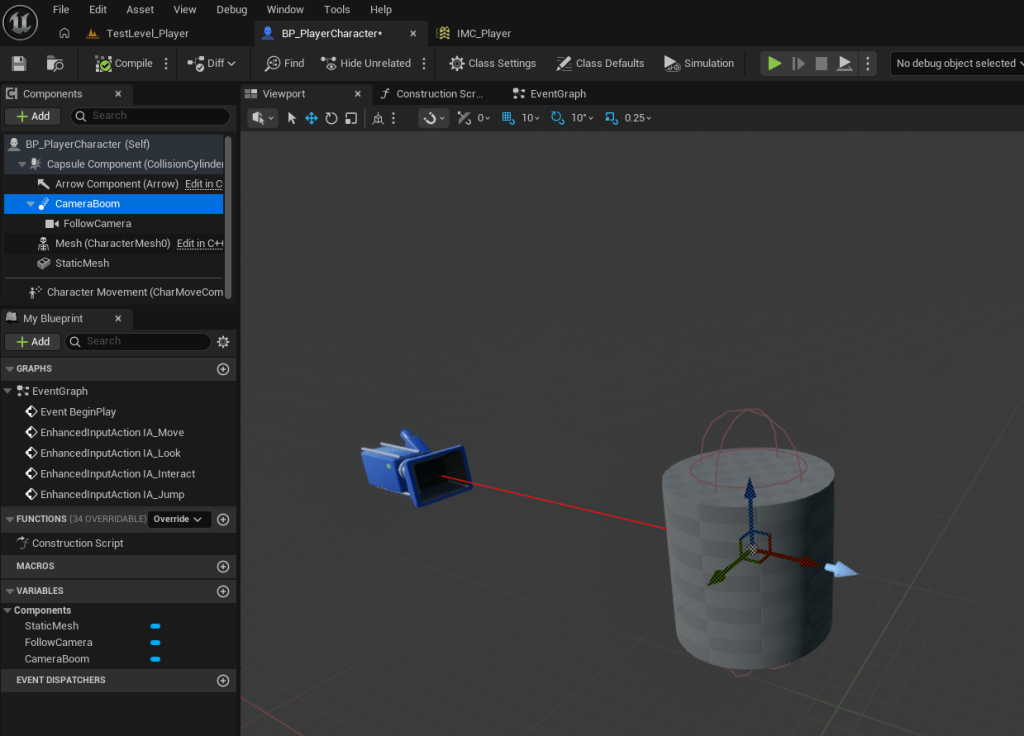Open the Override functions dropdown
This screenshot has width=1024, height=736.
tap(179, 519)
